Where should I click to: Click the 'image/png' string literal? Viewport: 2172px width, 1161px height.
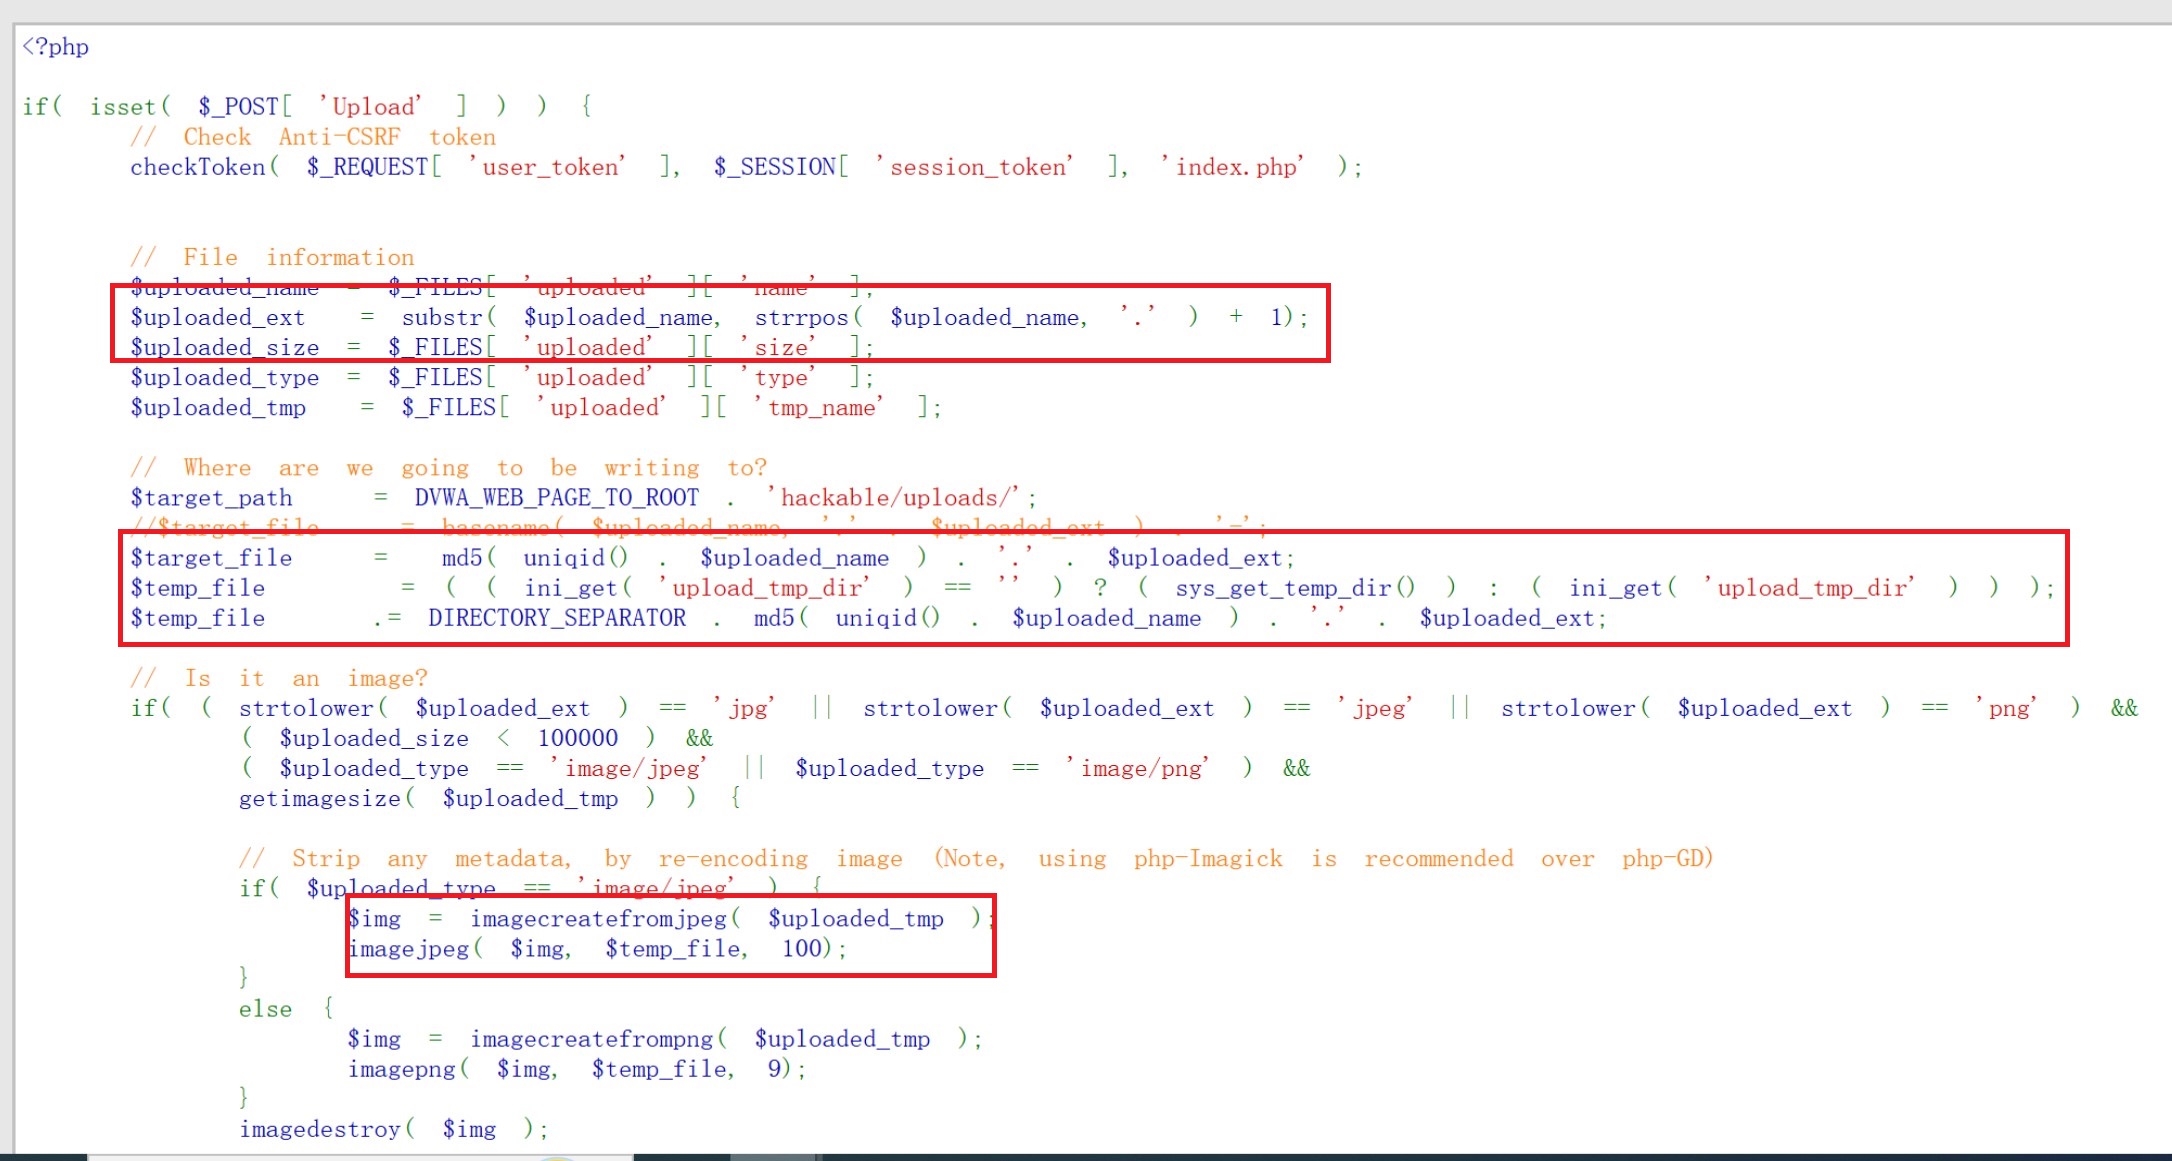[1138, 768]
